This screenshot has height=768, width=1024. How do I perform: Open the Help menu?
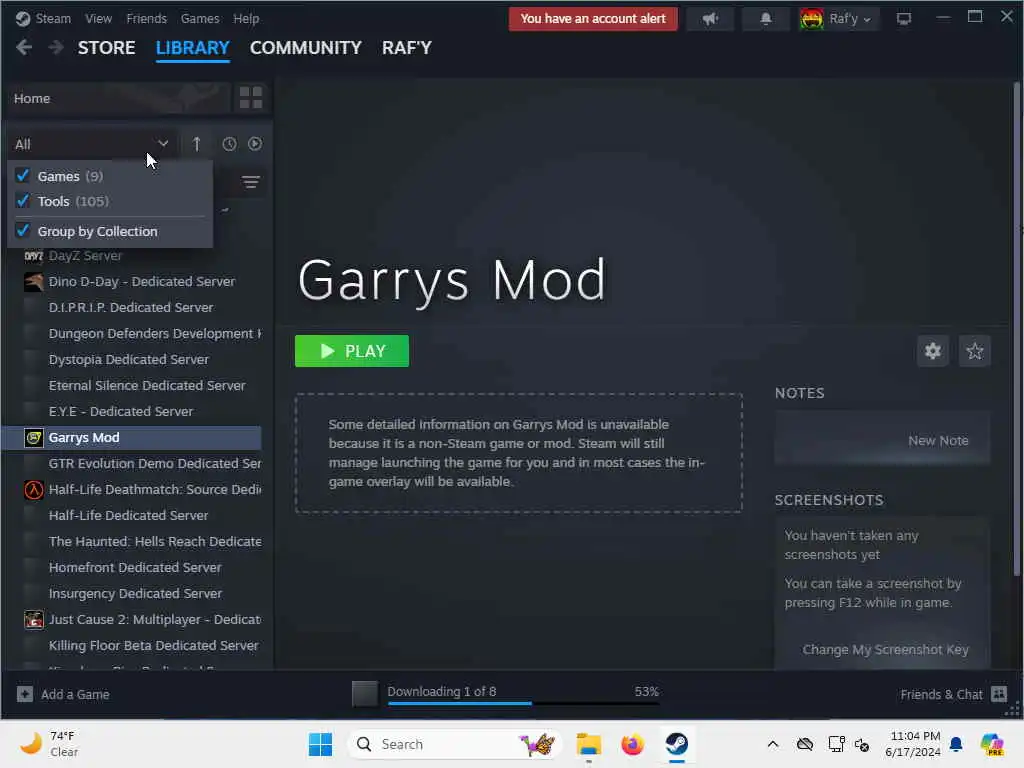click(246, 18)
